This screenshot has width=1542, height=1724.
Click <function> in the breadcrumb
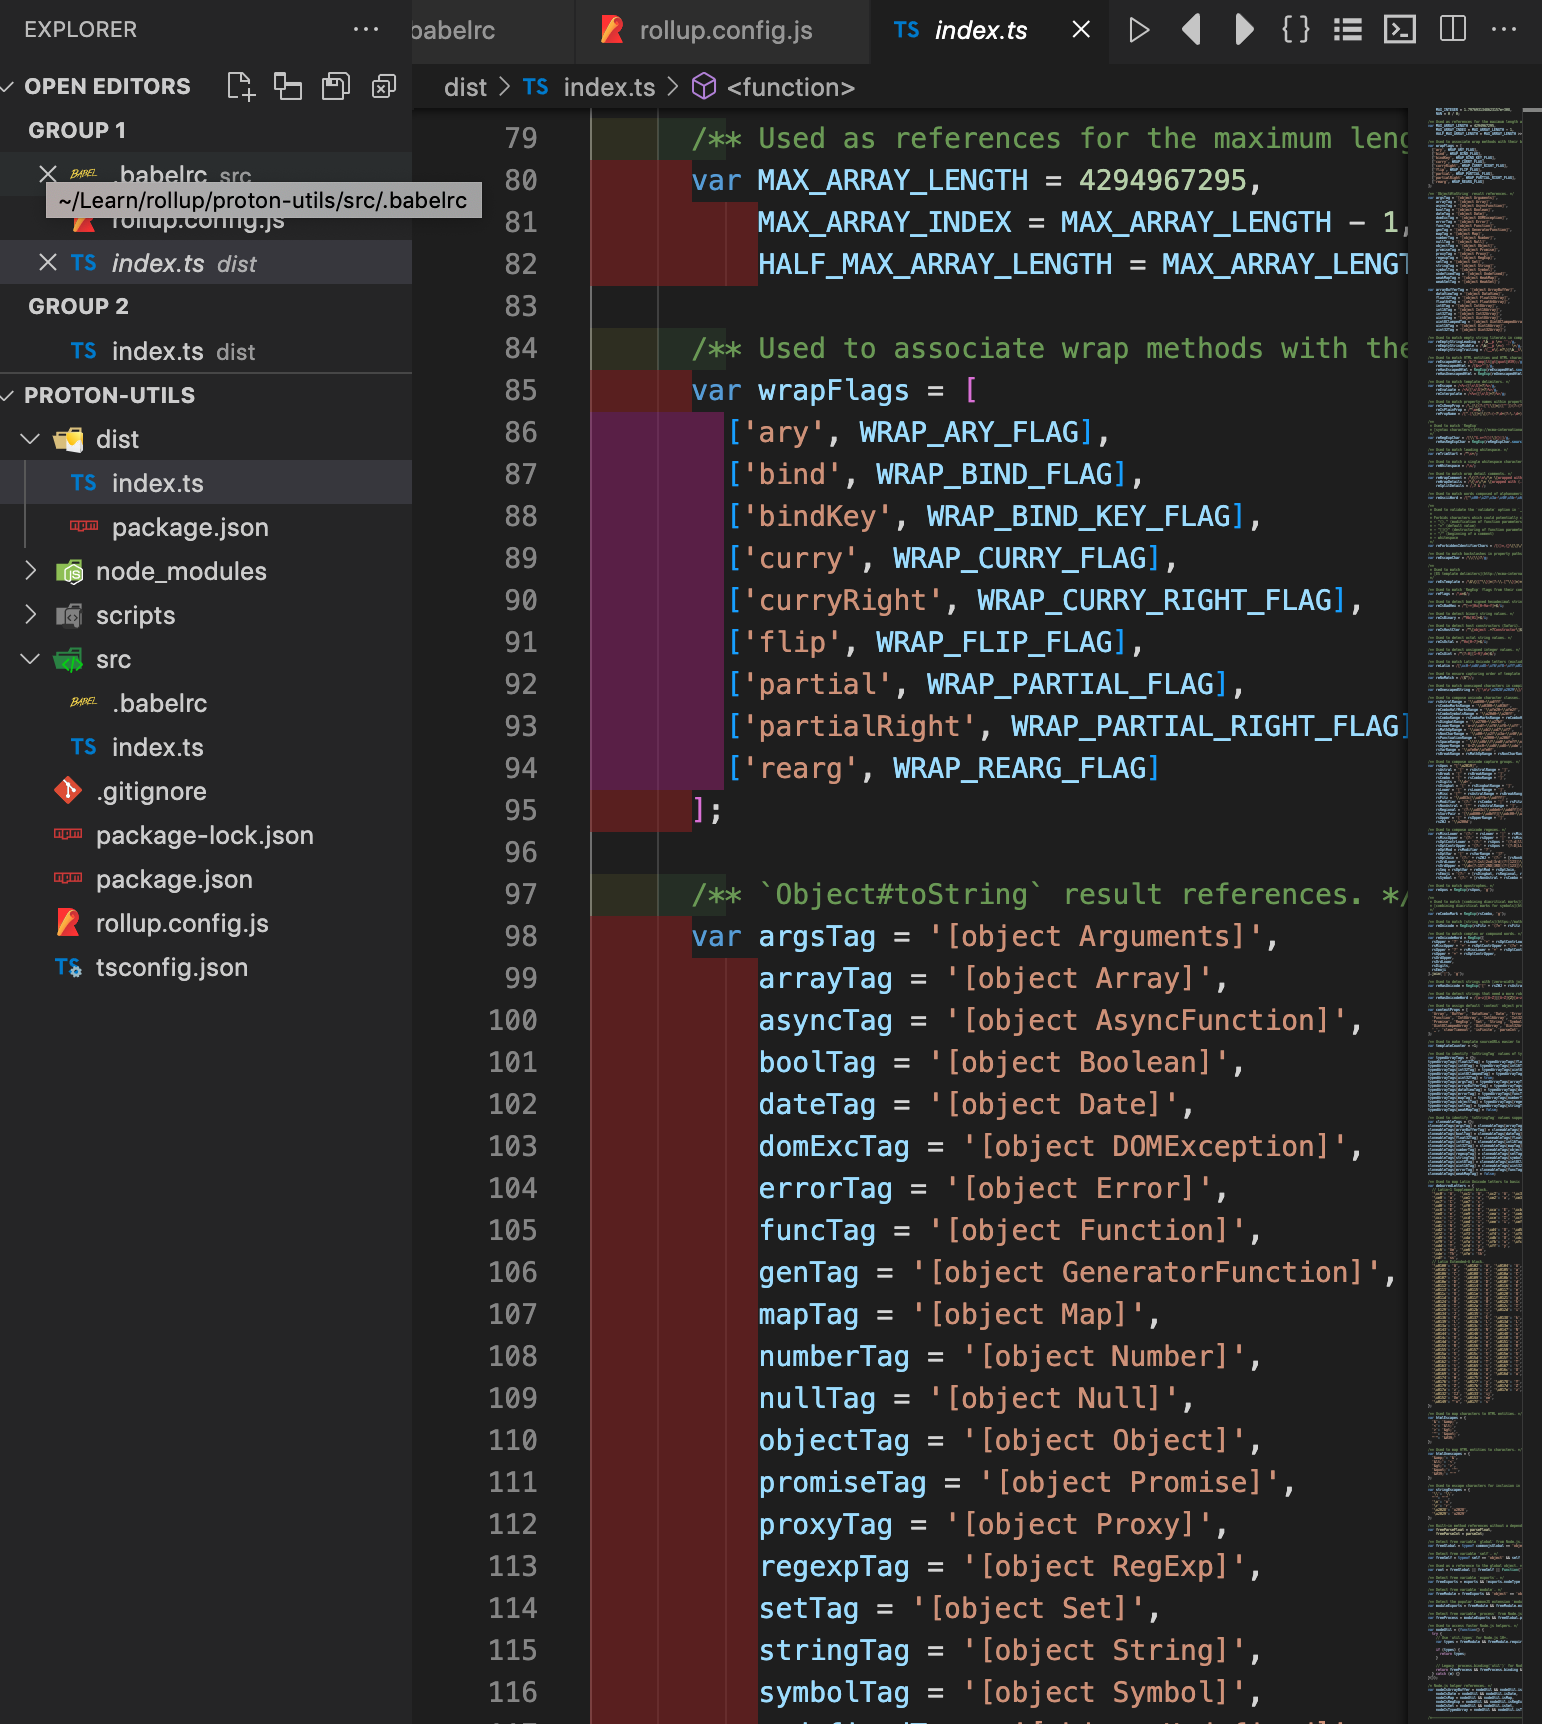tap(790, 88)
